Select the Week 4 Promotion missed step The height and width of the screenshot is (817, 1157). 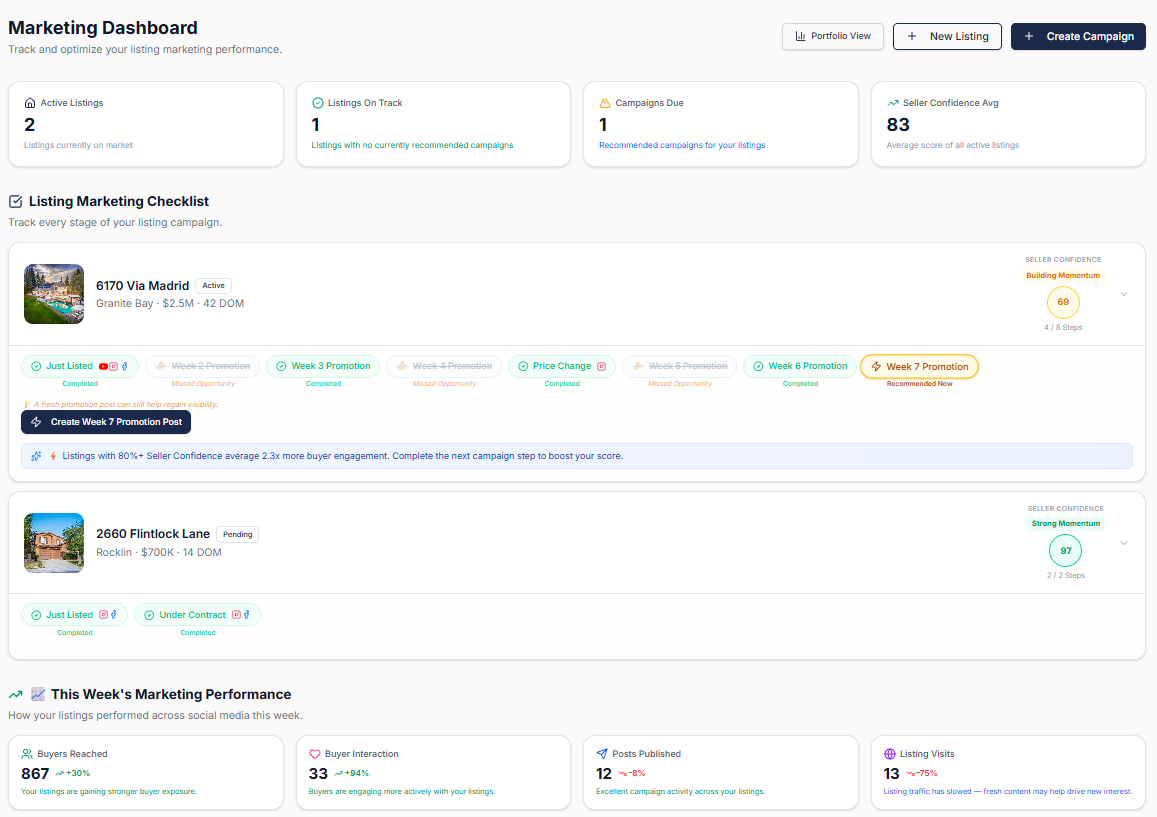click(x=444, y=366)
